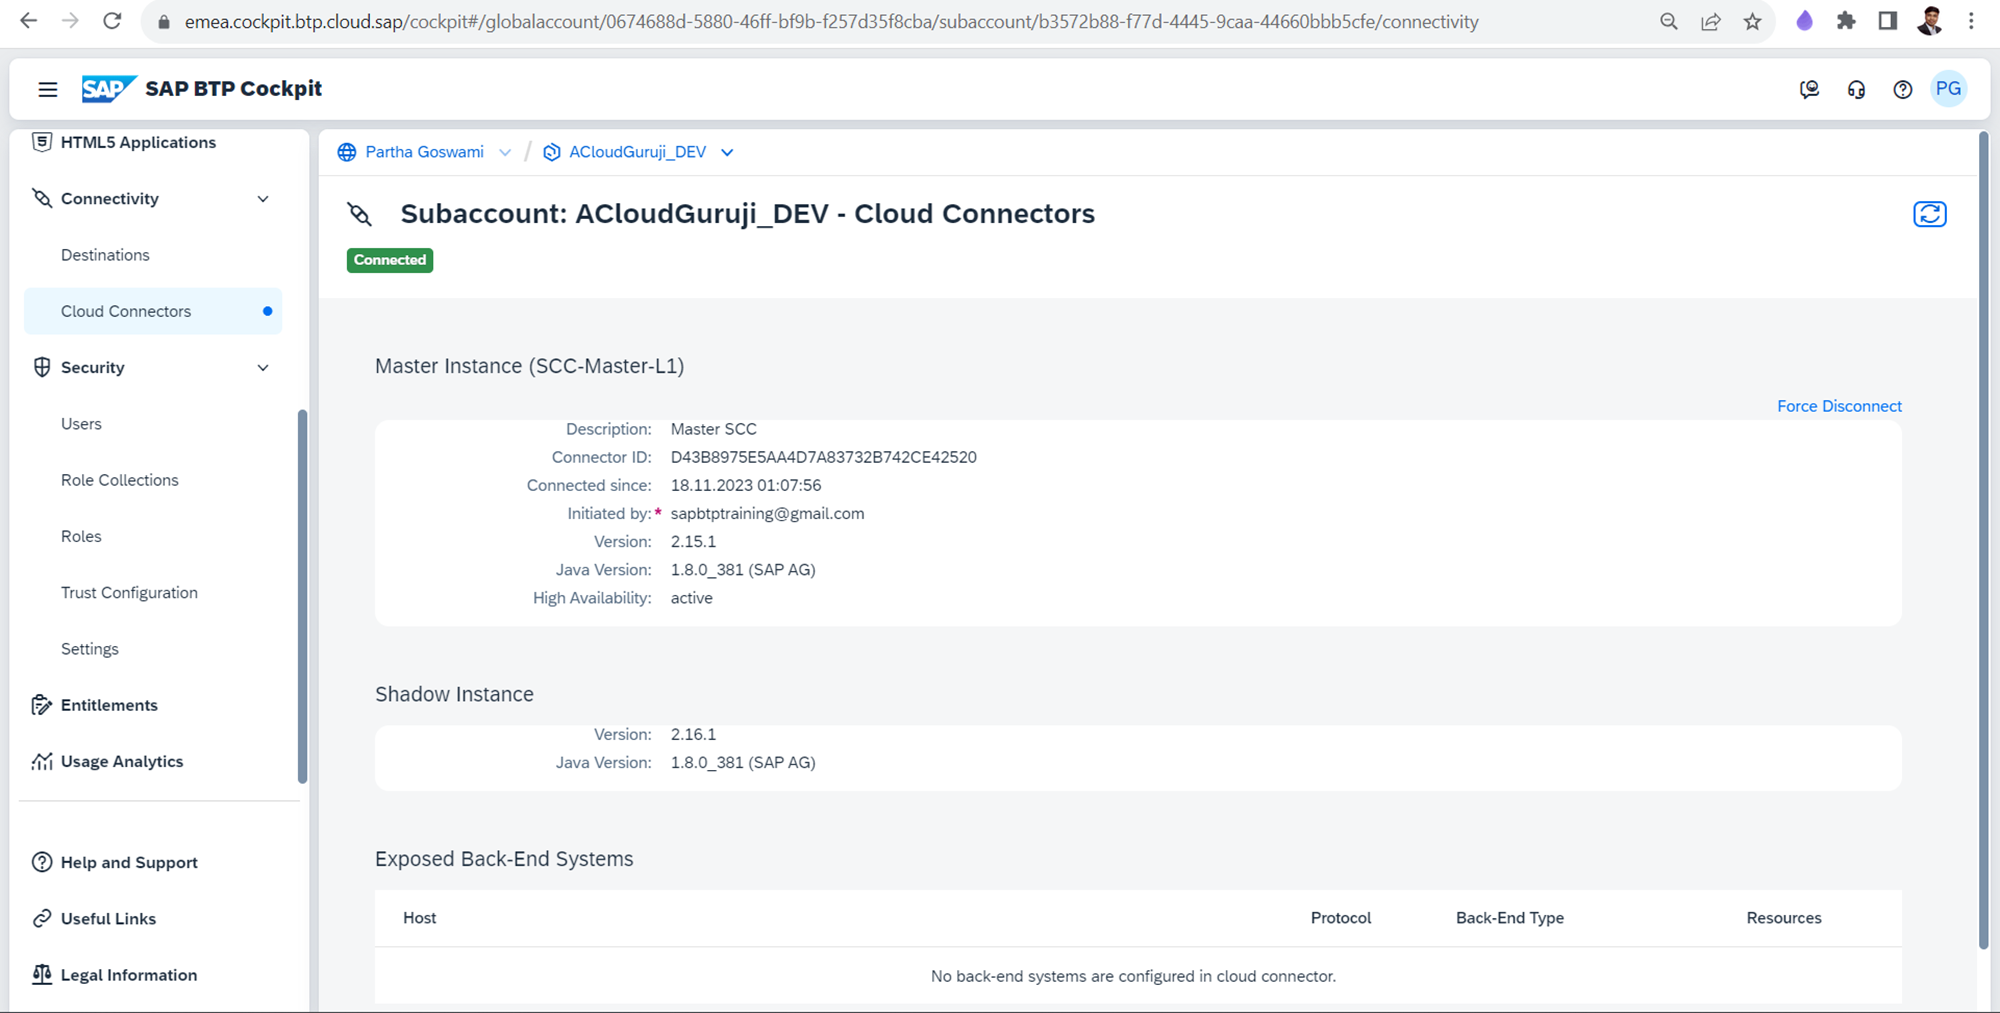This screenshot has width=2000, height=1013.
Task: Open the feedback chat icon in header
Action: [x=1809, y=89]
